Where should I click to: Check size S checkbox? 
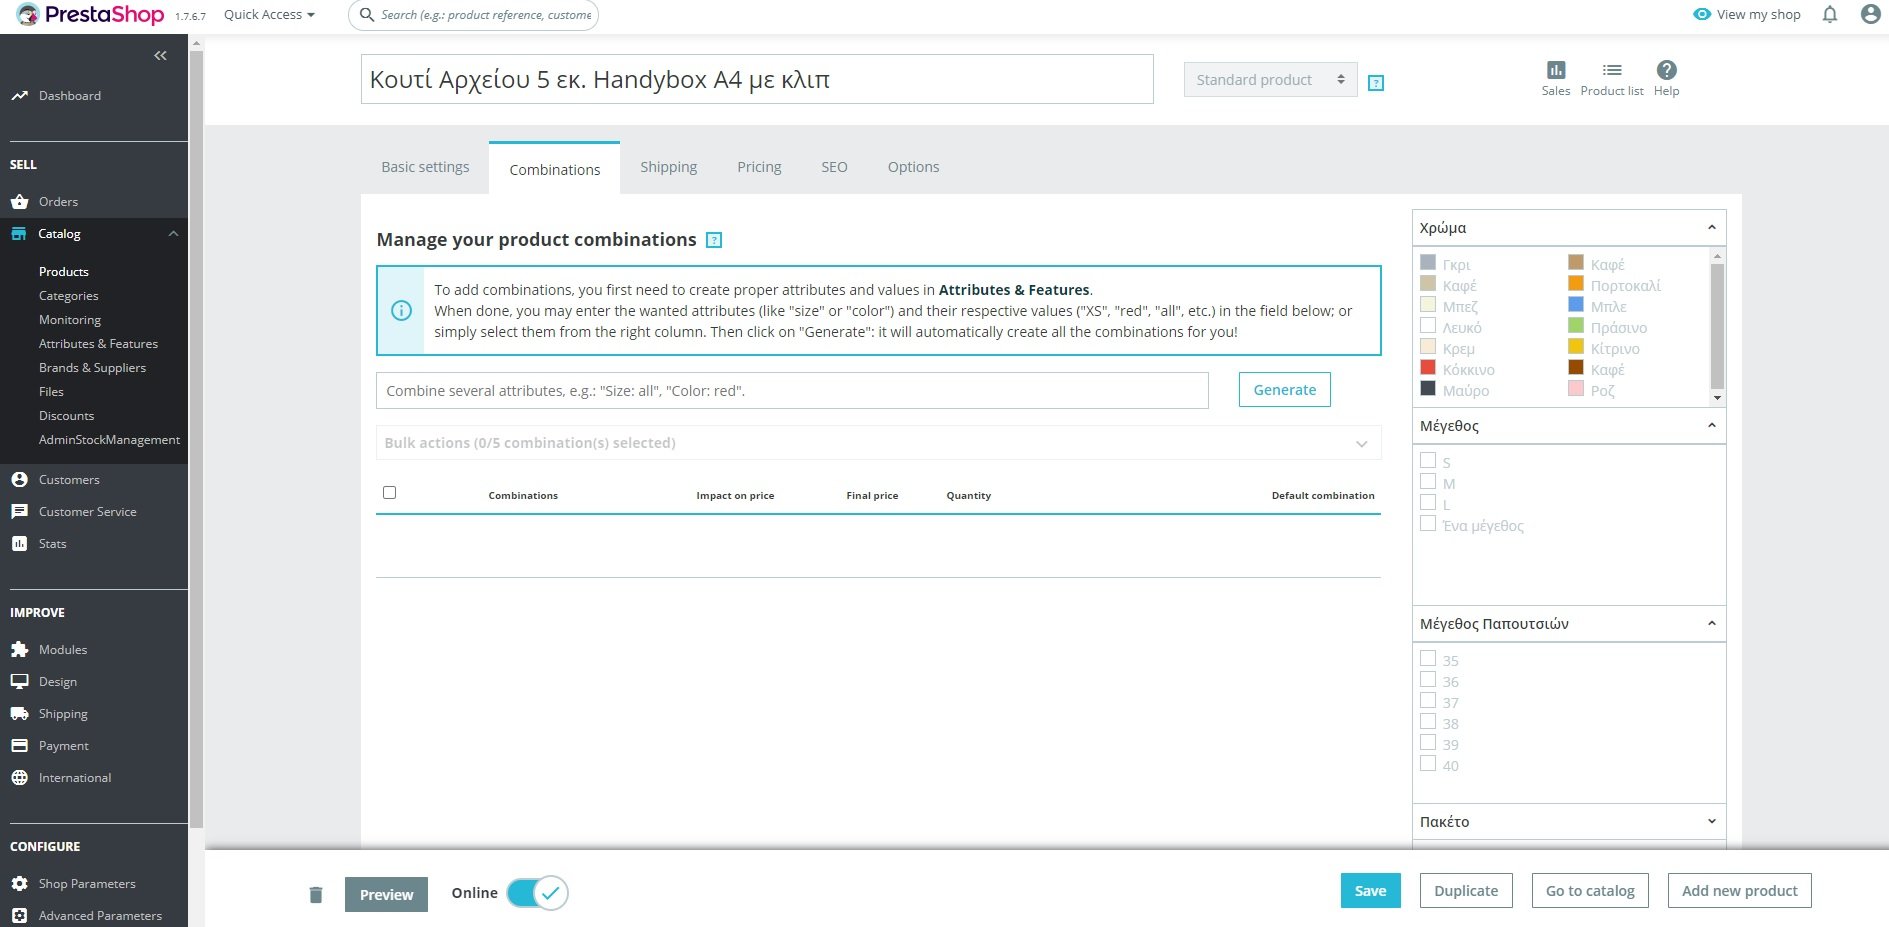1428,461
